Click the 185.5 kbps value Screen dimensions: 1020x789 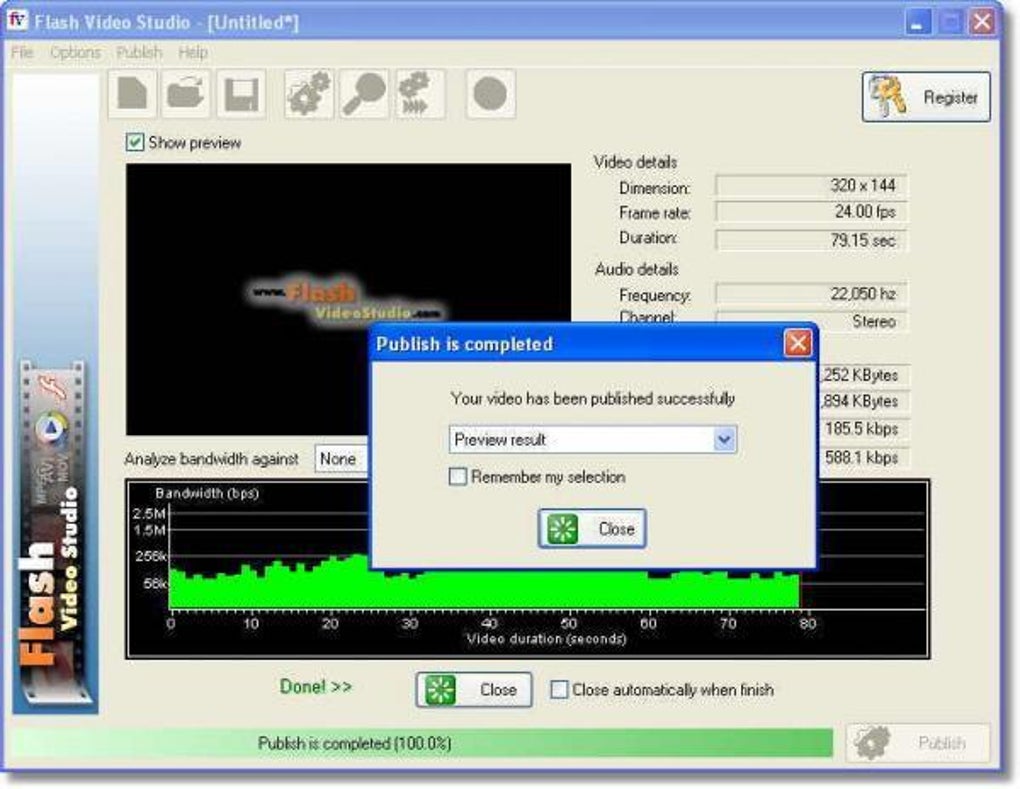[x=861, y=429]
